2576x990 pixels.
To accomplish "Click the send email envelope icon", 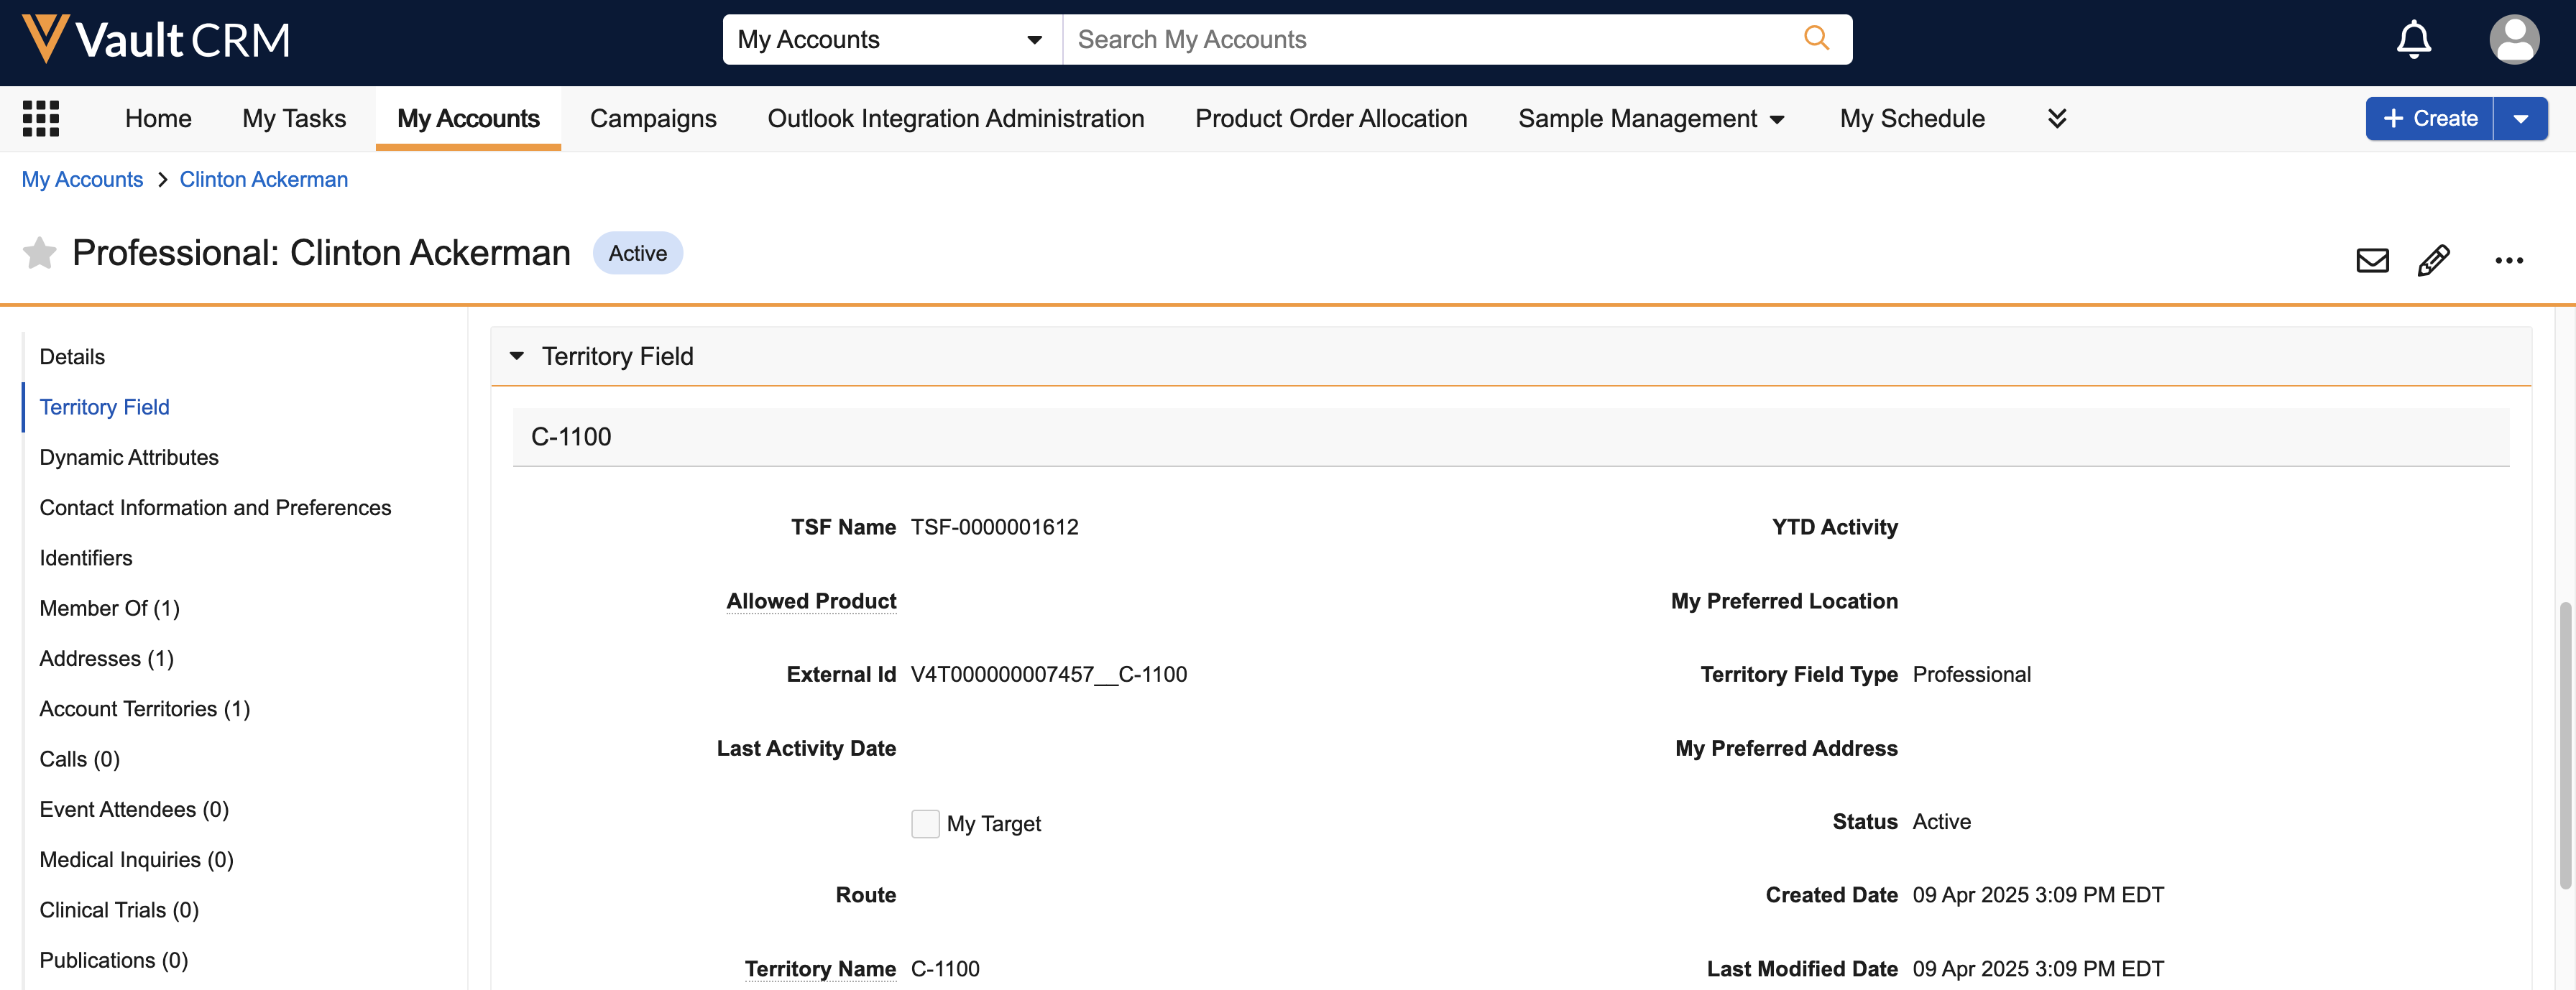I will (2372, 260).
